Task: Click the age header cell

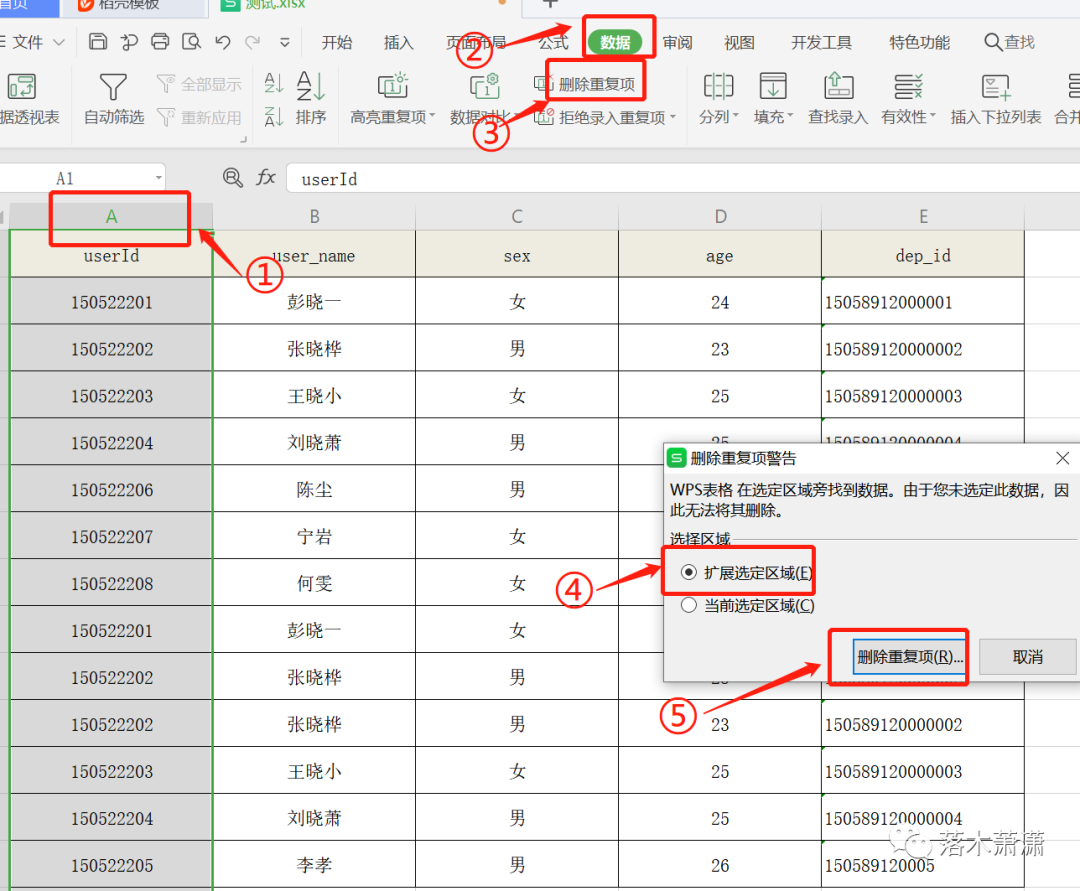Action: [720, 255]
